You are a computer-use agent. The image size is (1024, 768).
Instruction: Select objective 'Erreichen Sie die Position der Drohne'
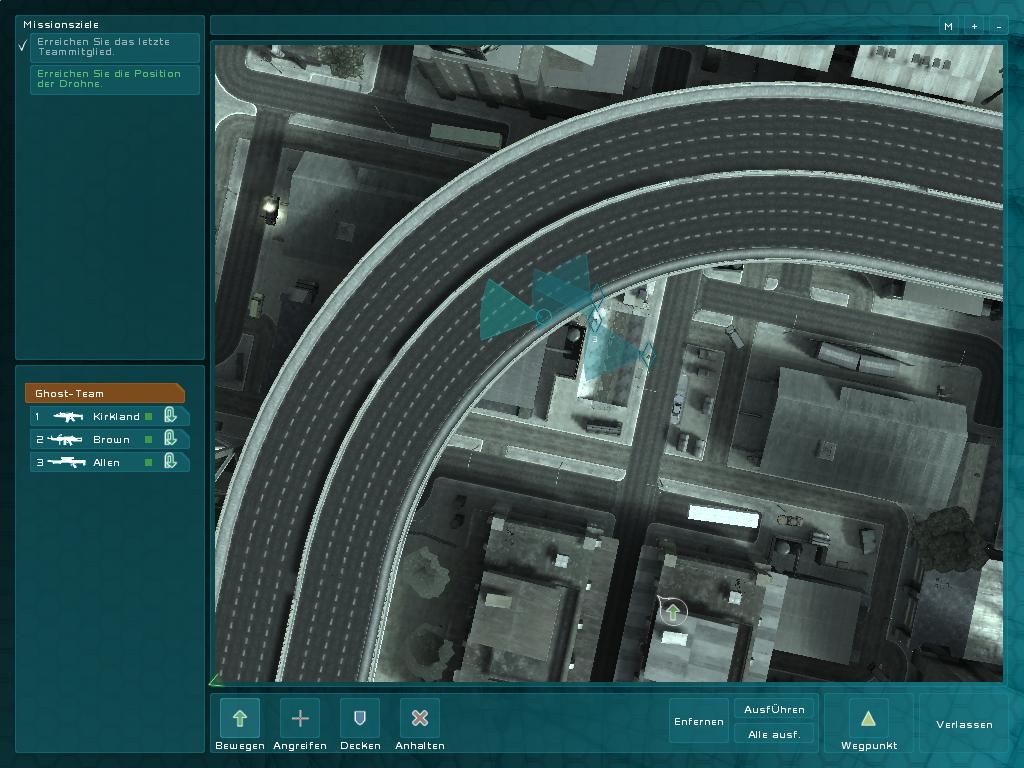pos(115,79)
